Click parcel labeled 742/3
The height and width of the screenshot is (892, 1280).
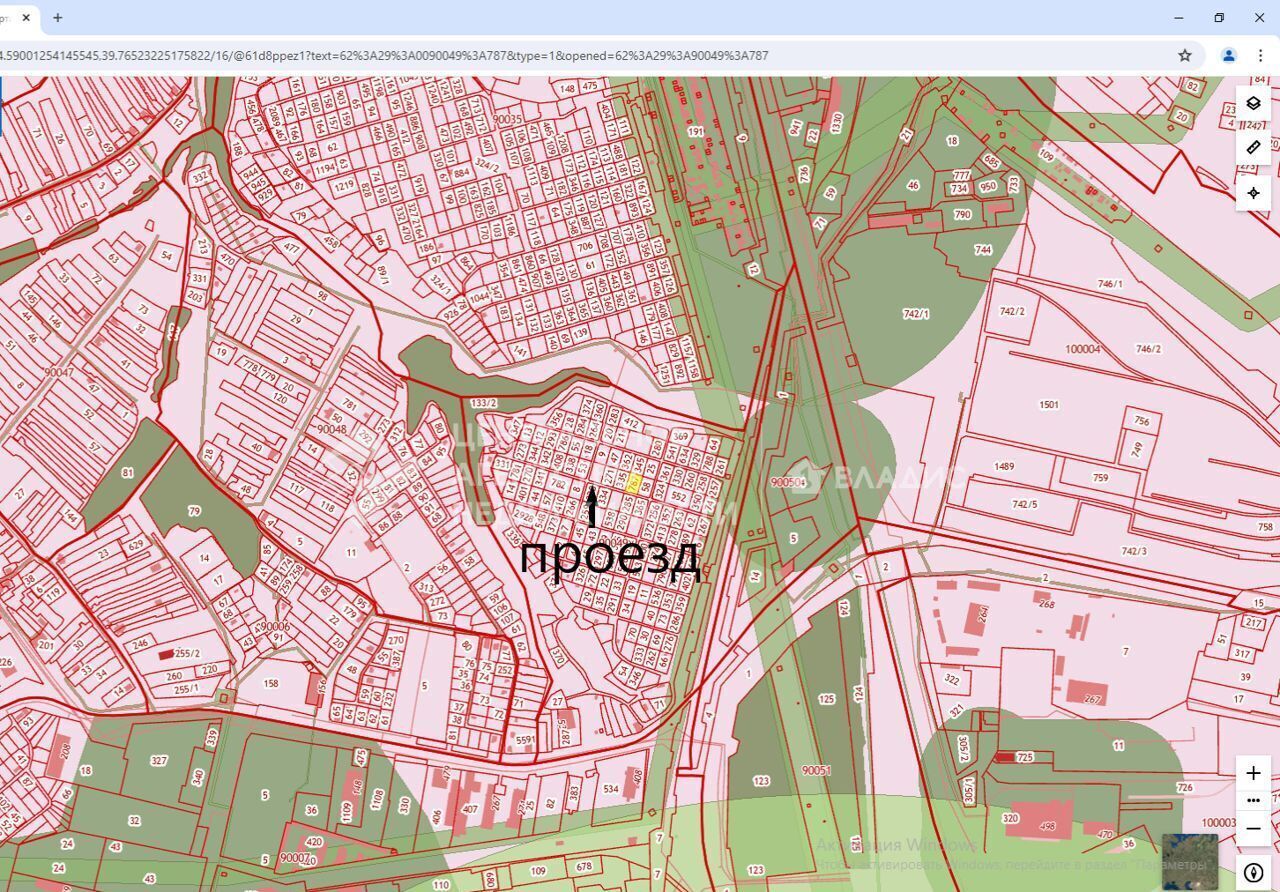pyautogui.click(x=1134, y=551)
